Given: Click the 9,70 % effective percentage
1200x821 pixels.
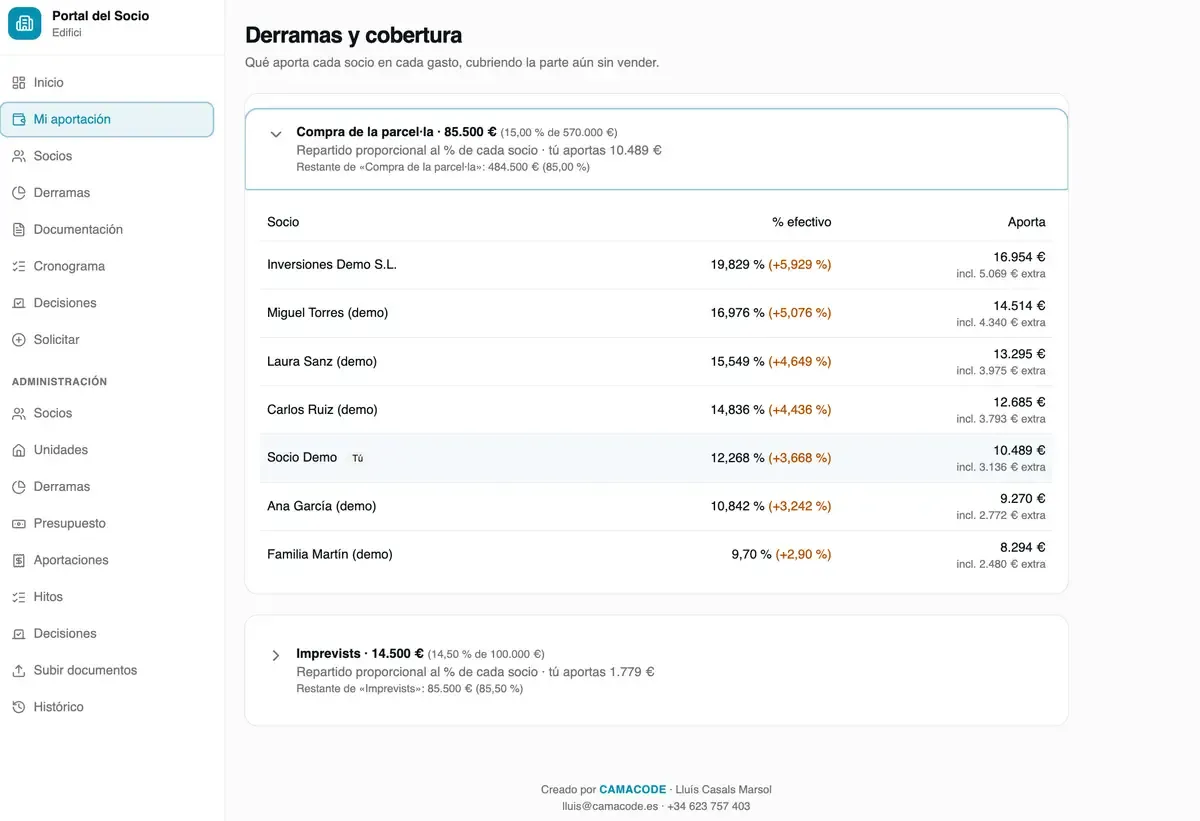Looking at the screenshot, I should (751, 554).
